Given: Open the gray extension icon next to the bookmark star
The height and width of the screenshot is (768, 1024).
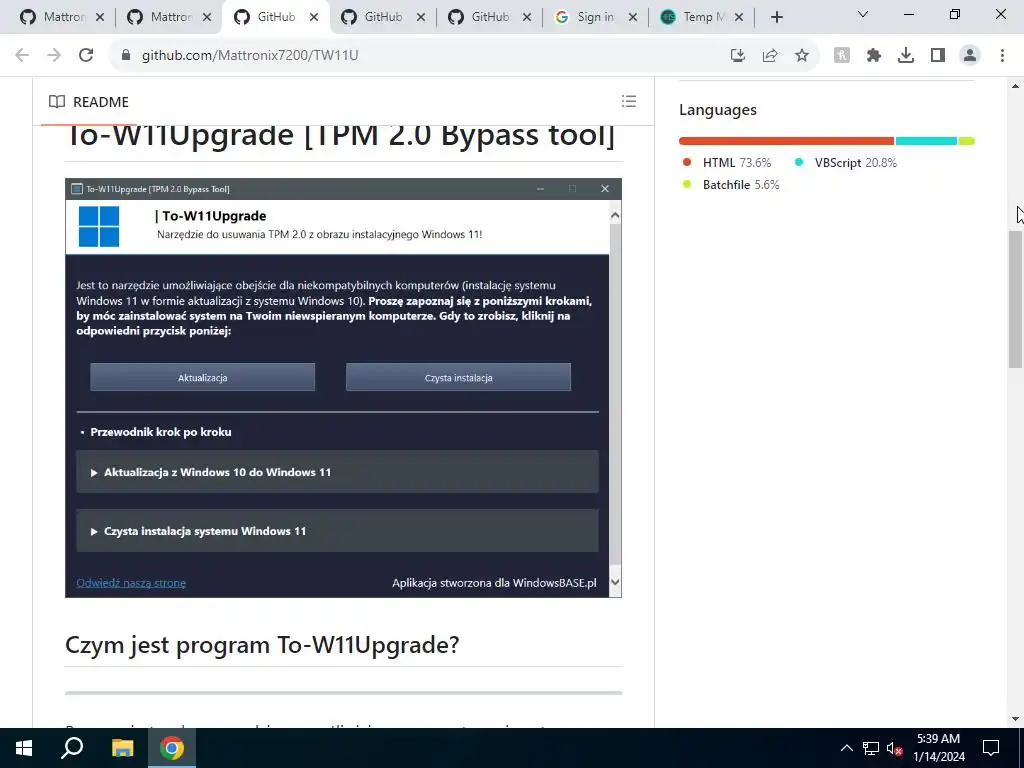Looking at the screenshot, I should point(842,56).
